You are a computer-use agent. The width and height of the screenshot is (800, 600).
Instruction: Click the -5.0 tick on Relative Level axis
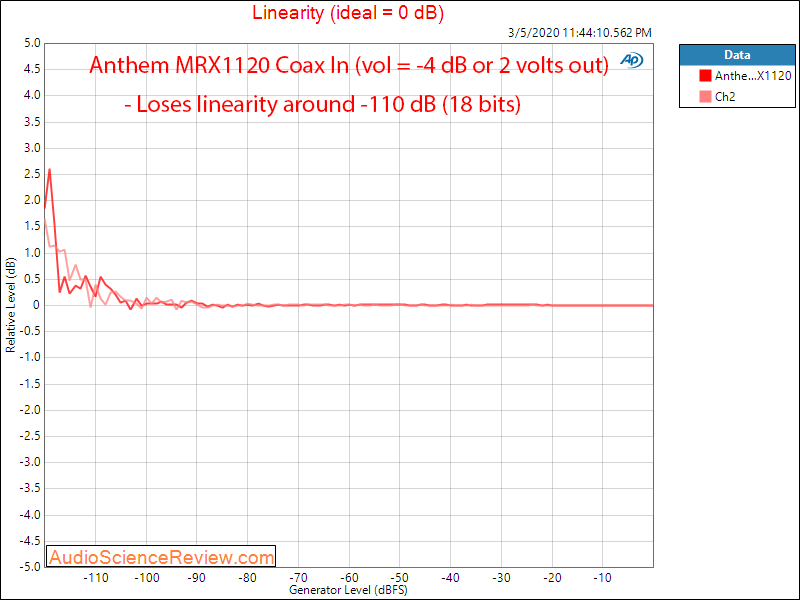click(30, 566)
